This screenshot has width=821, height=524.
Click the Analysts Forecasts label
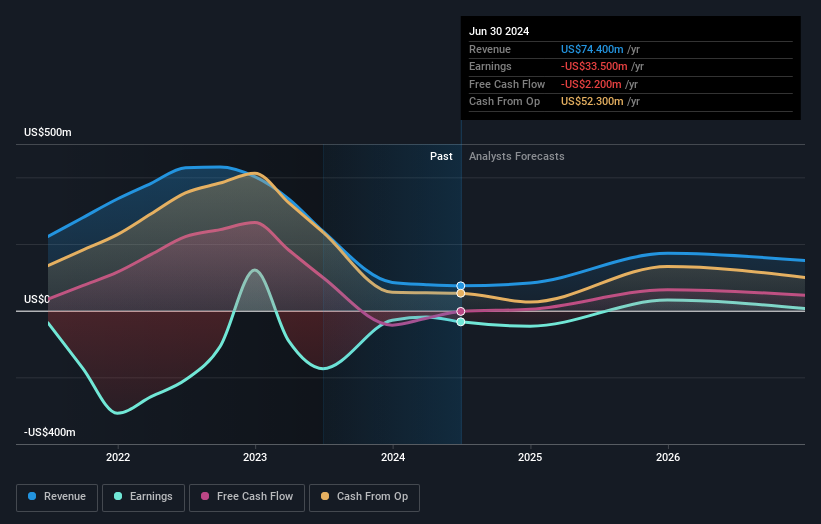[517, 157]
